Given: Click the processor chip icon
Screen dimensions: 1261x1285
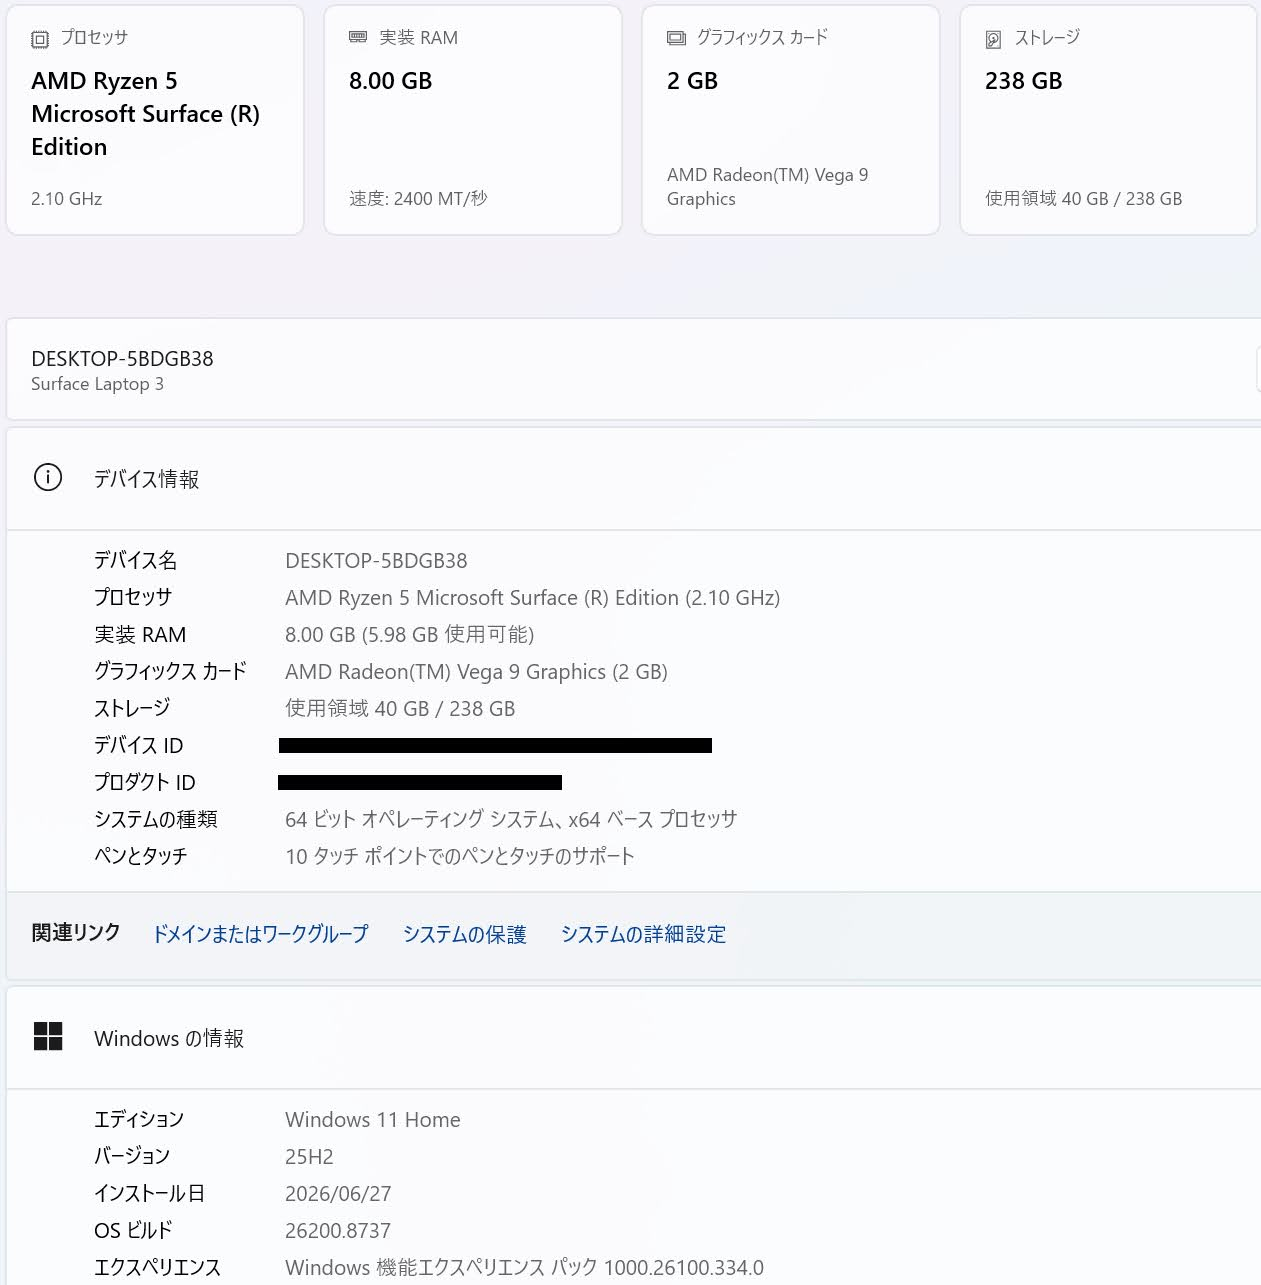Looking at the screenshot, I should 40,39.
